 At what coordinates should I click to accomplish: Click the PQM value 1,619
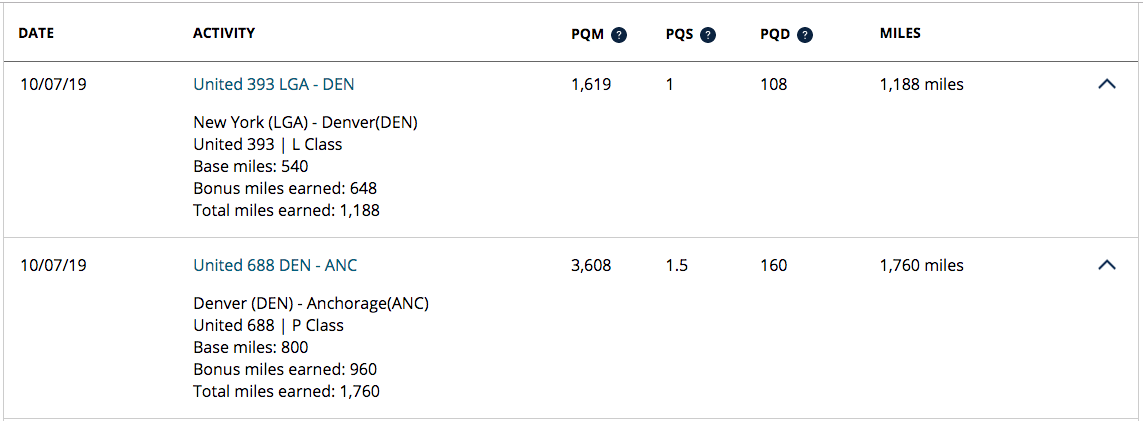591,85
